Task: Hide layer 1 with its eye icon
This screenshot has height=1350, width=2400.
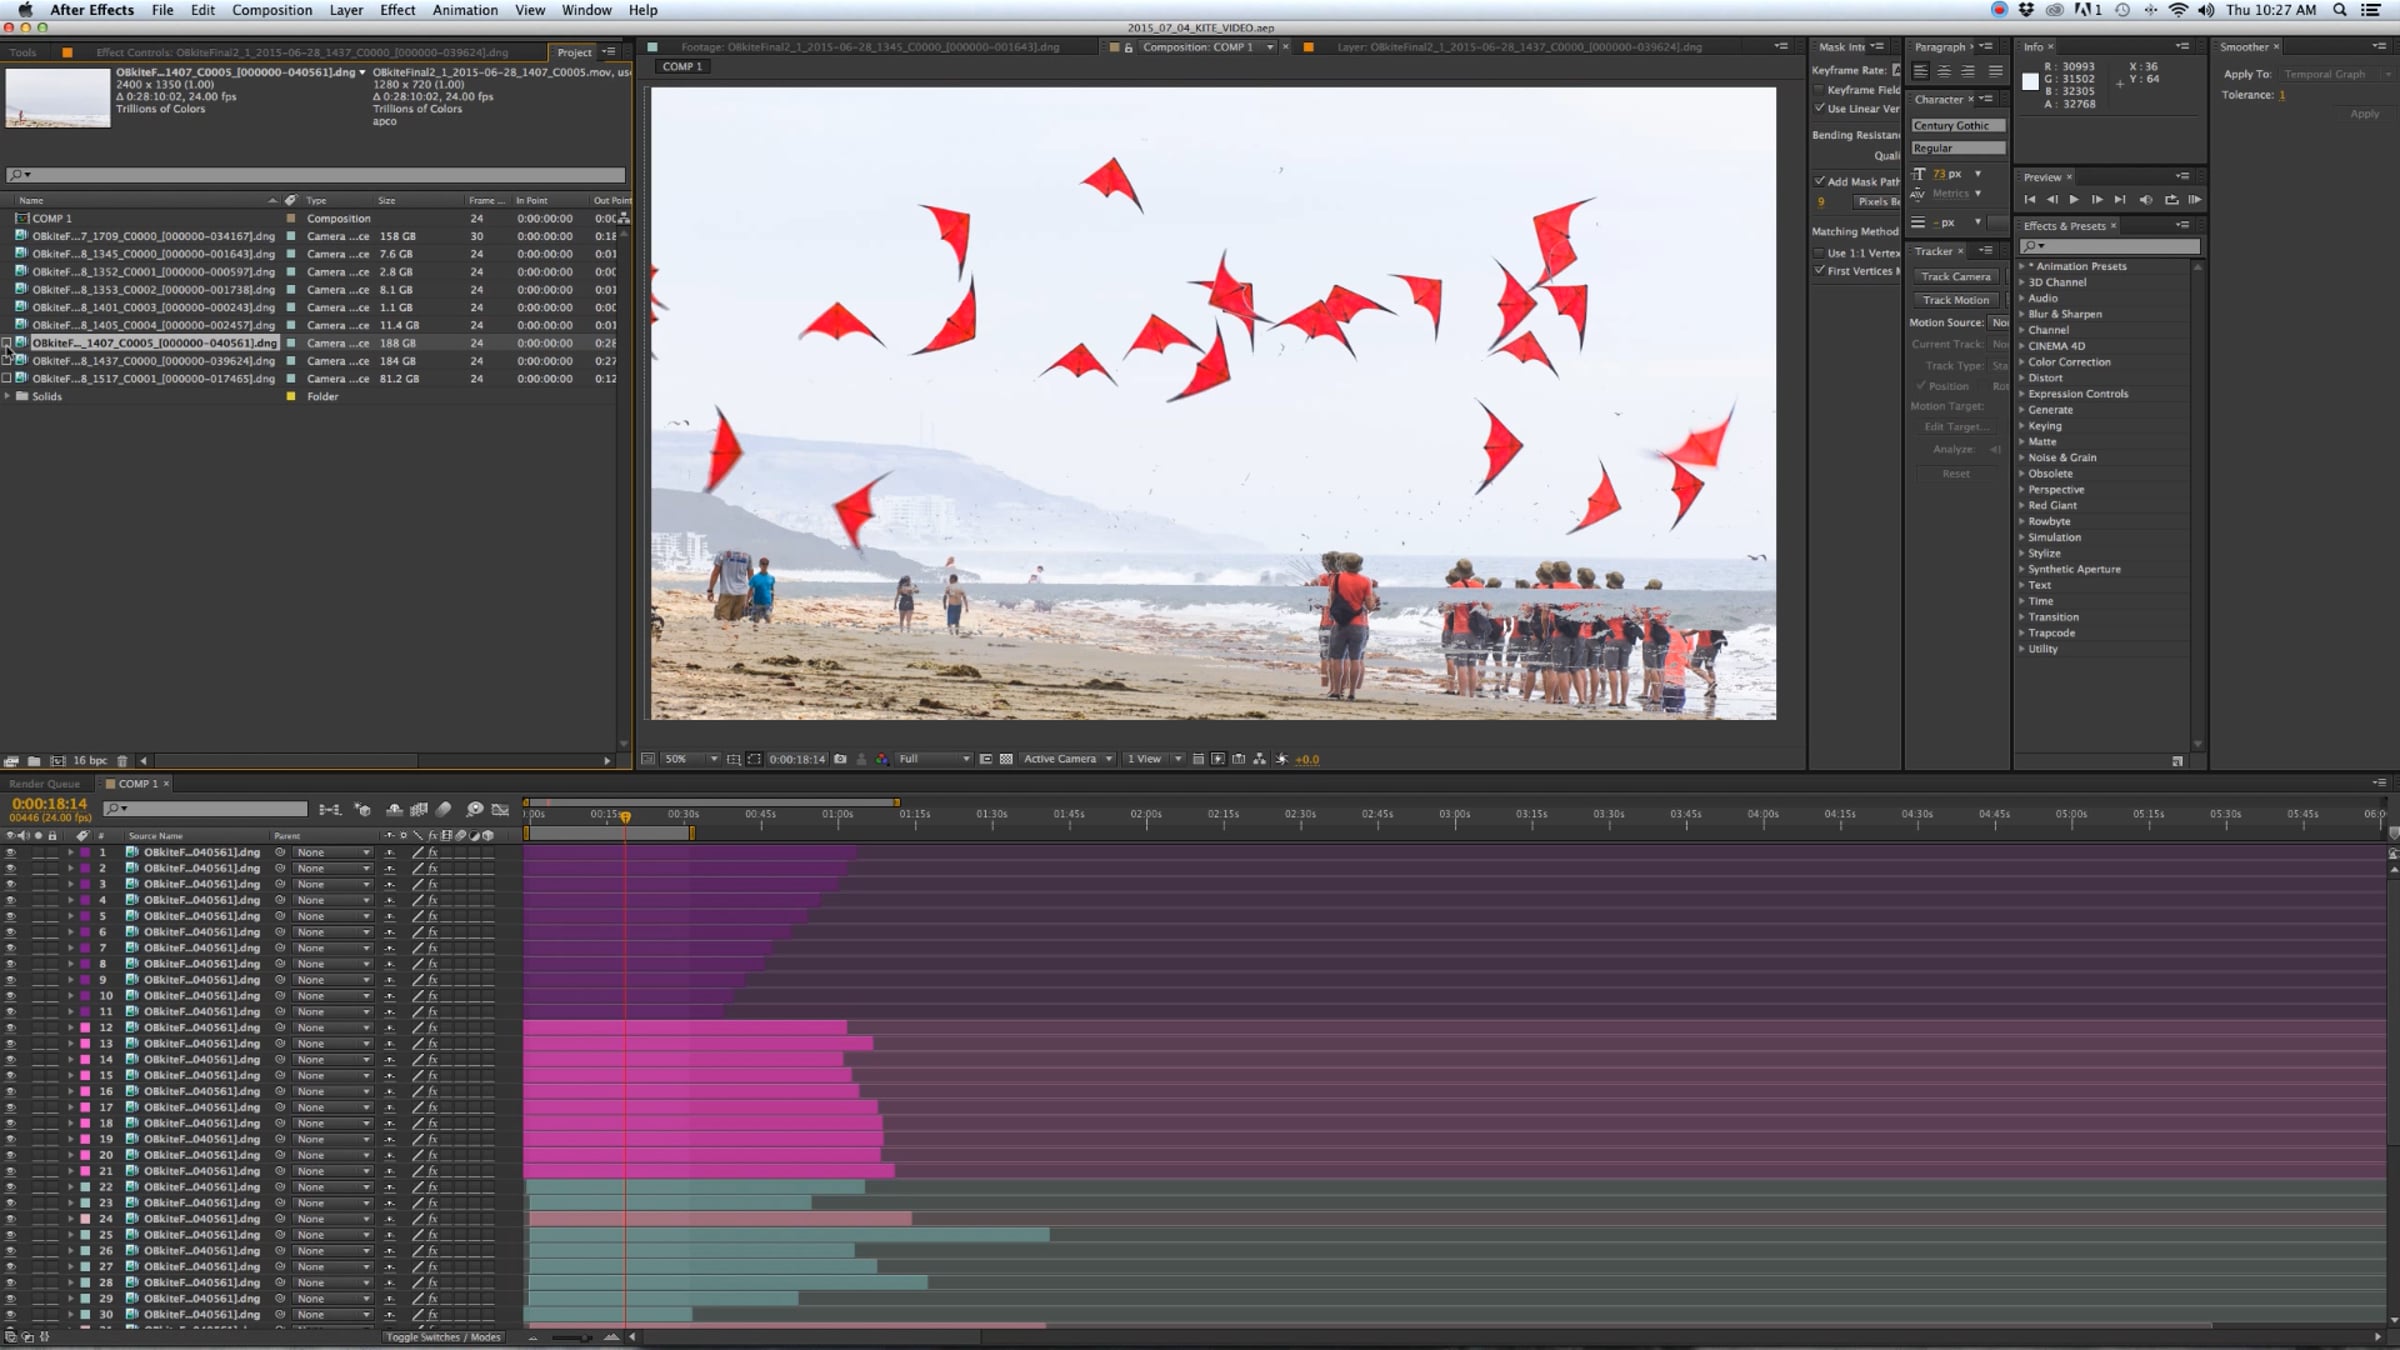Action: [11, 853]
